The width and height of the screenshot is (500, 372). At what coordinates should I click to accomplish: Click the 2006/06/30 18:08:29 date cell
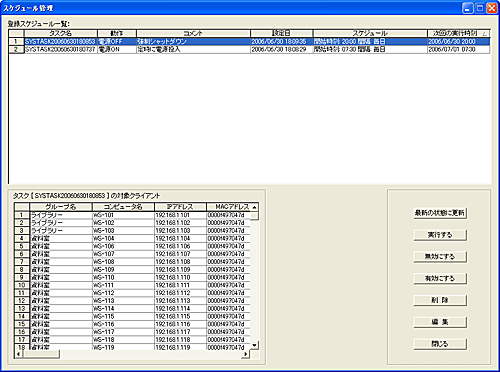coord(282,49)
